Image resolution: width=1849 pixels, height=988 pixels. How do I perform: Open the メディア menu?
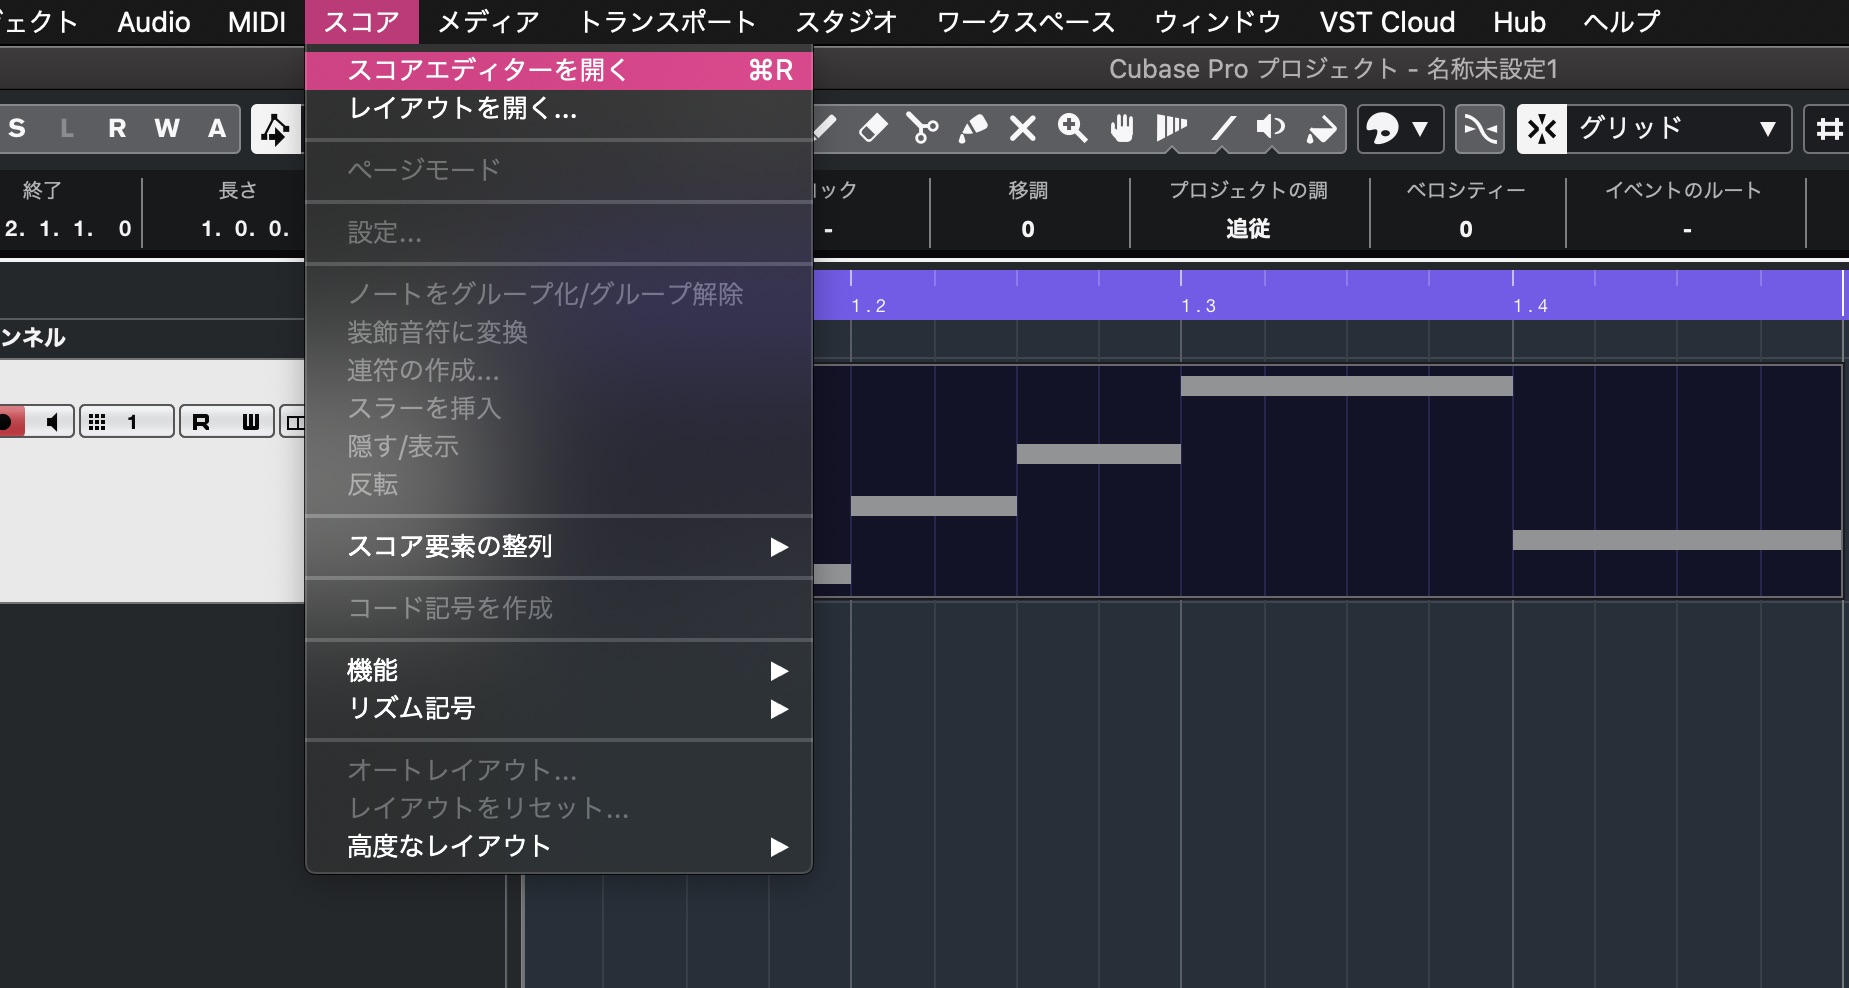pos(488,22)
